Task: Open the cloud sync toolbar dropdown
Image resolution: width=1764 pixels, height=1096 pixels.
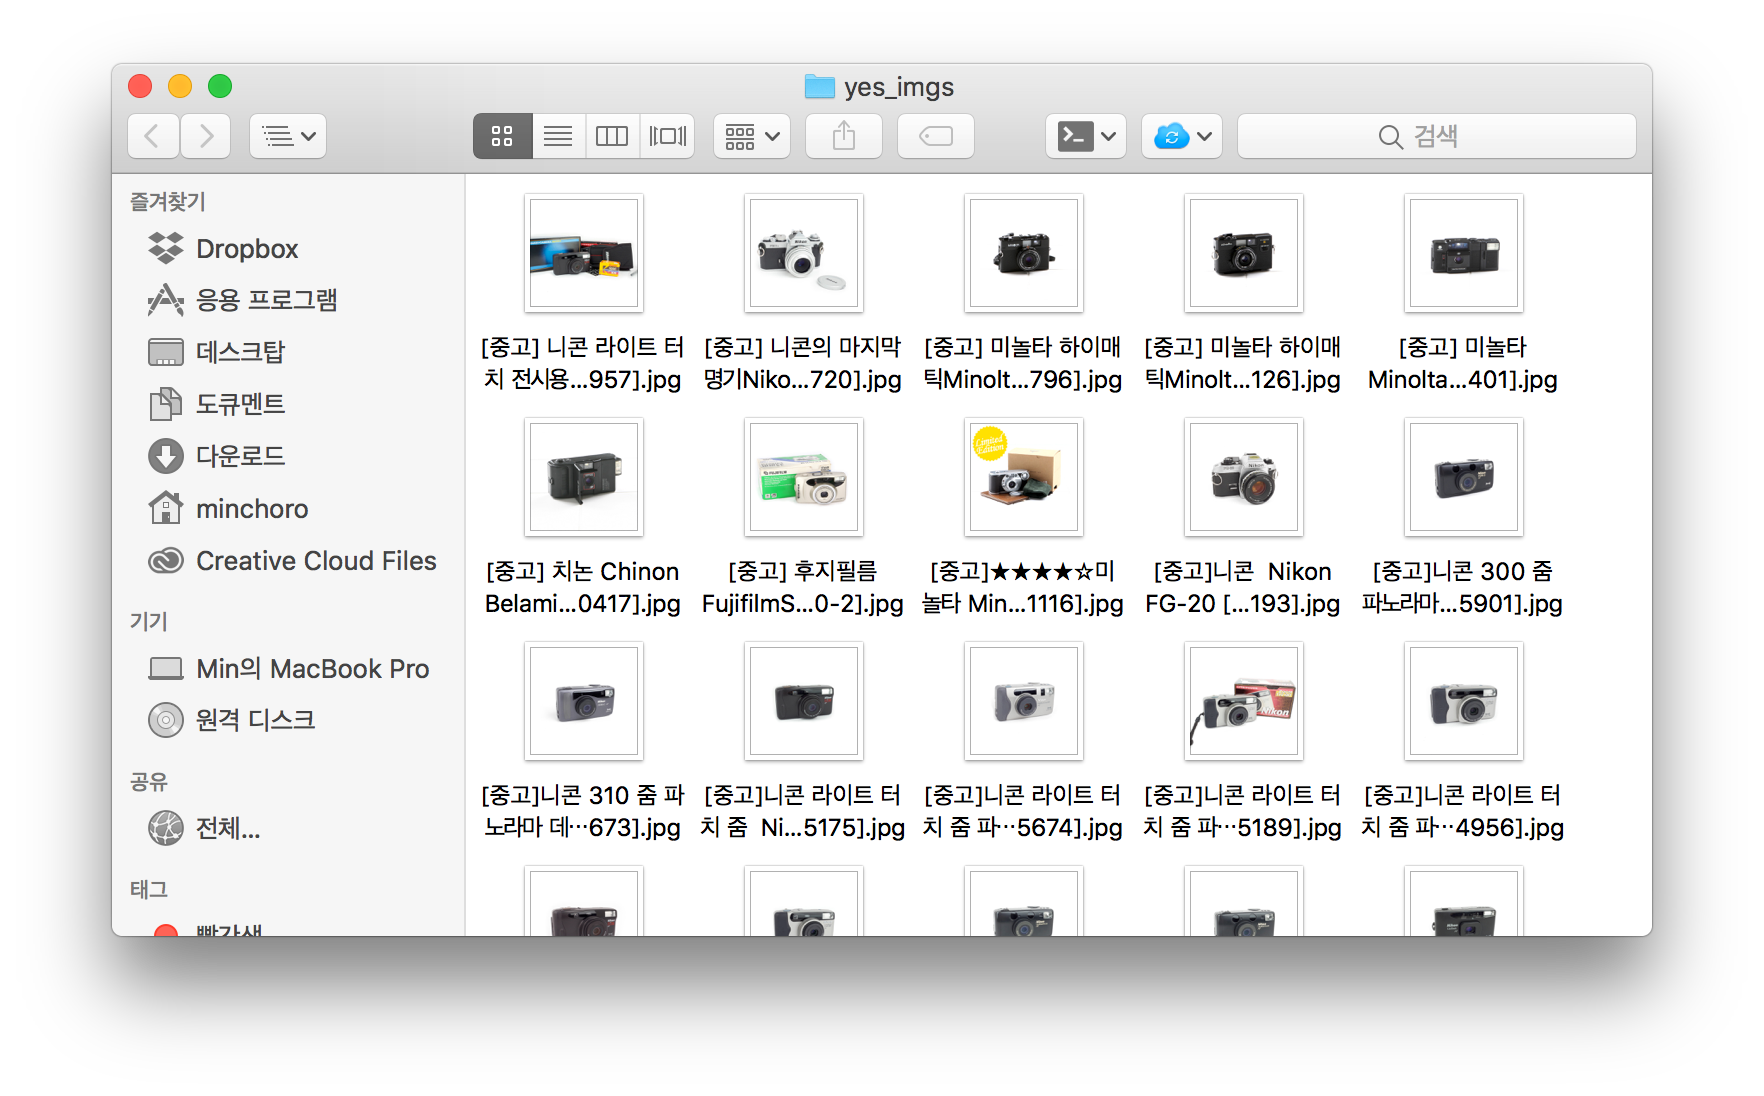Action: (x=1182, y=136)
